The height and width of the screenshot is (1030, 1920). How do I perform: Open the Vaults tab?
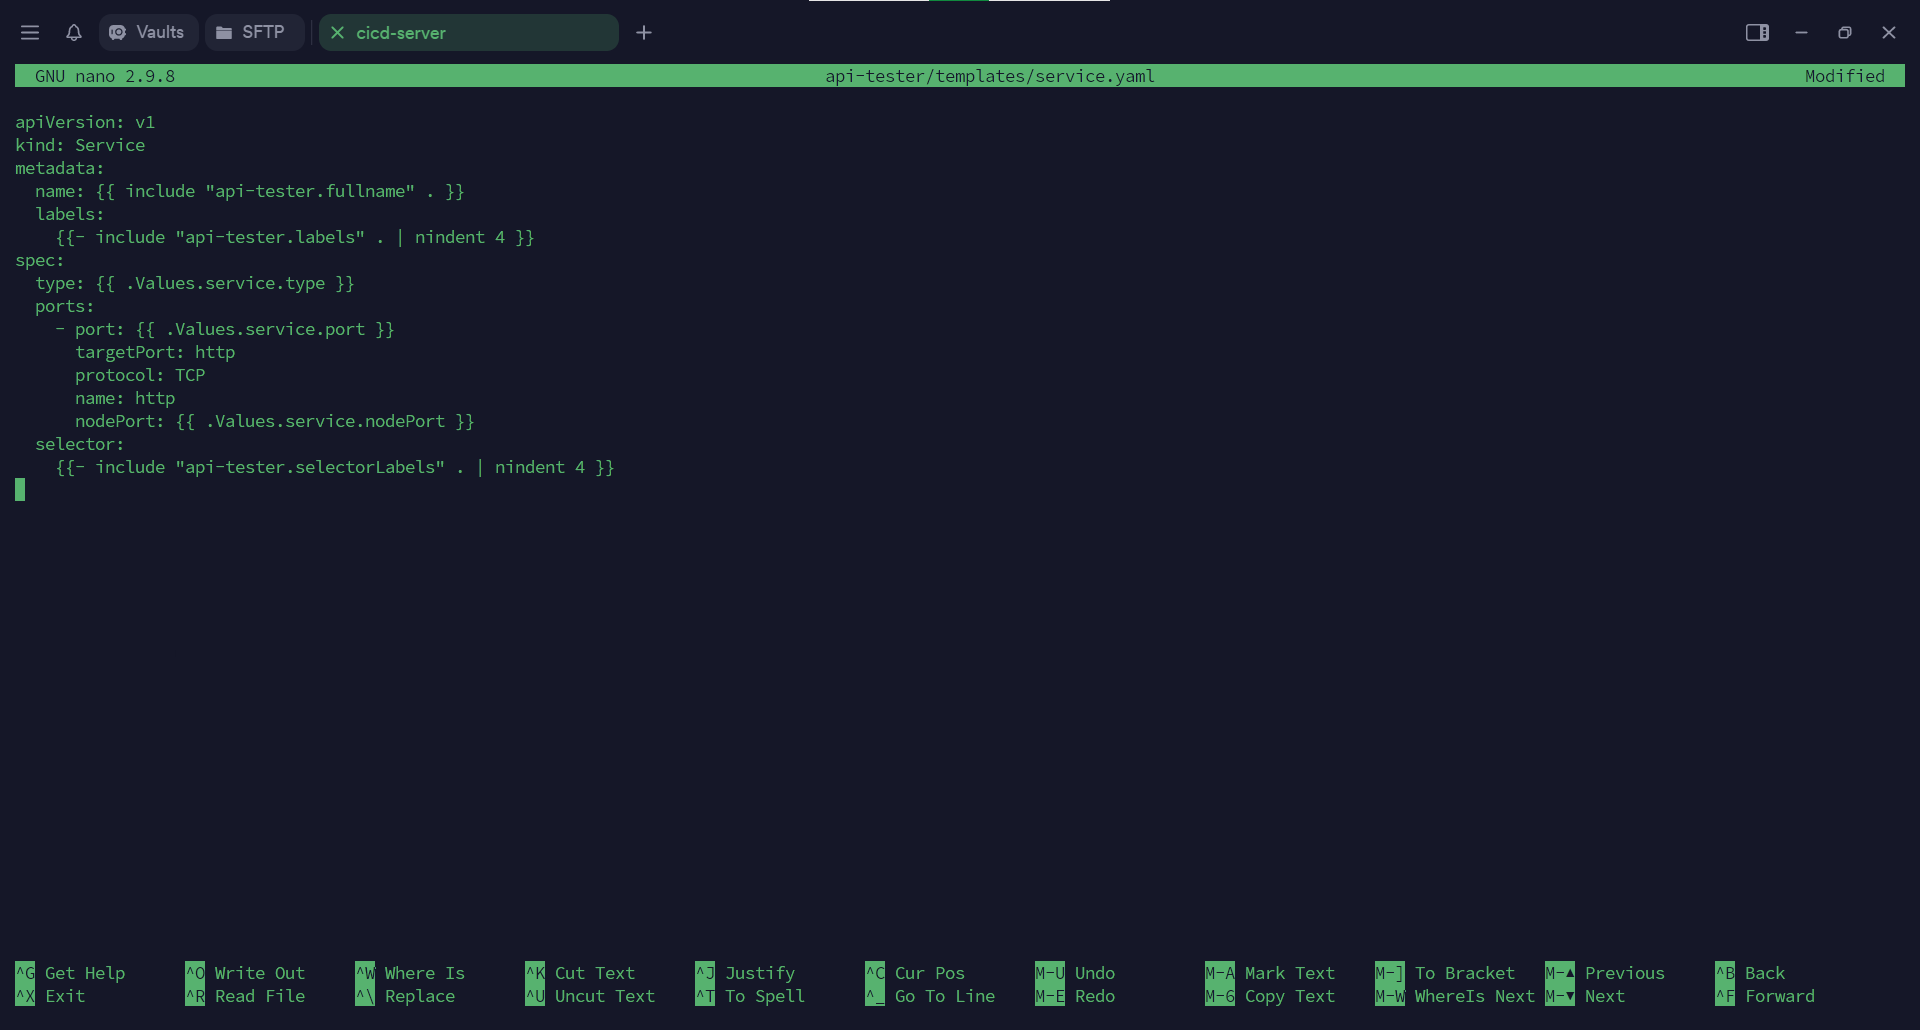147,33
